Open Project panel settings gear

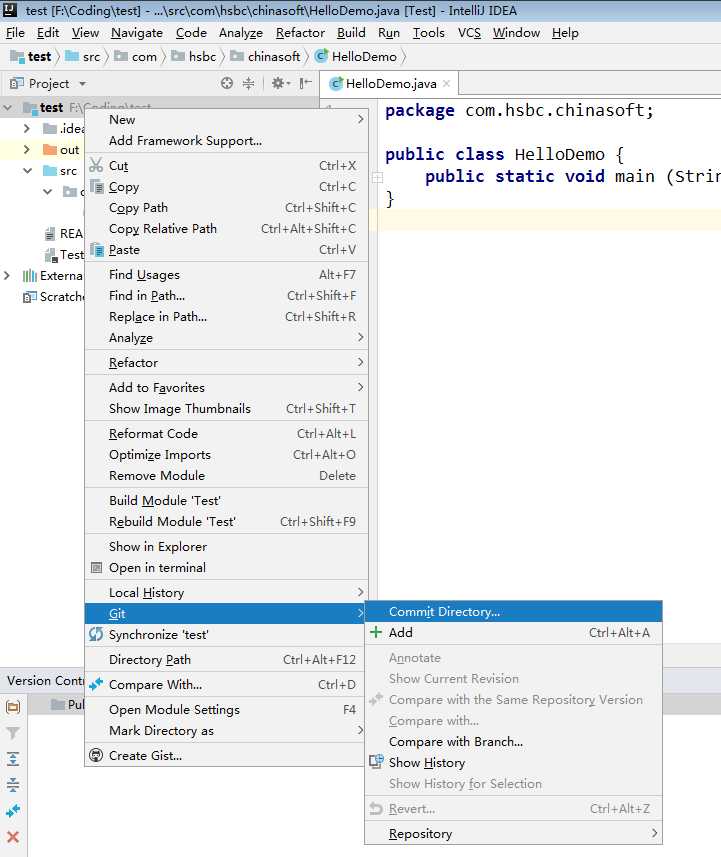click(280, 83)
